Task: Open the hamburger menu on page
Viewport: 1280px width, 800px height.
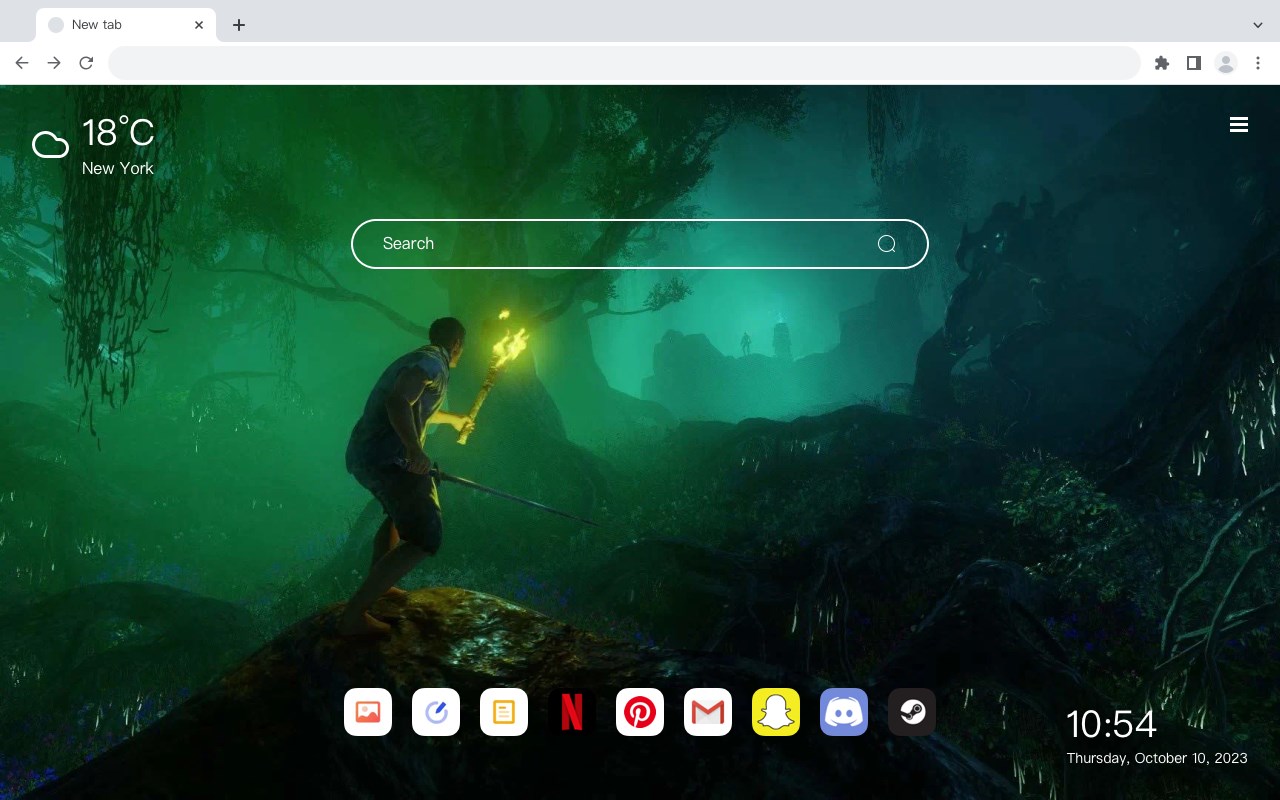Action: pos(1239,125)
